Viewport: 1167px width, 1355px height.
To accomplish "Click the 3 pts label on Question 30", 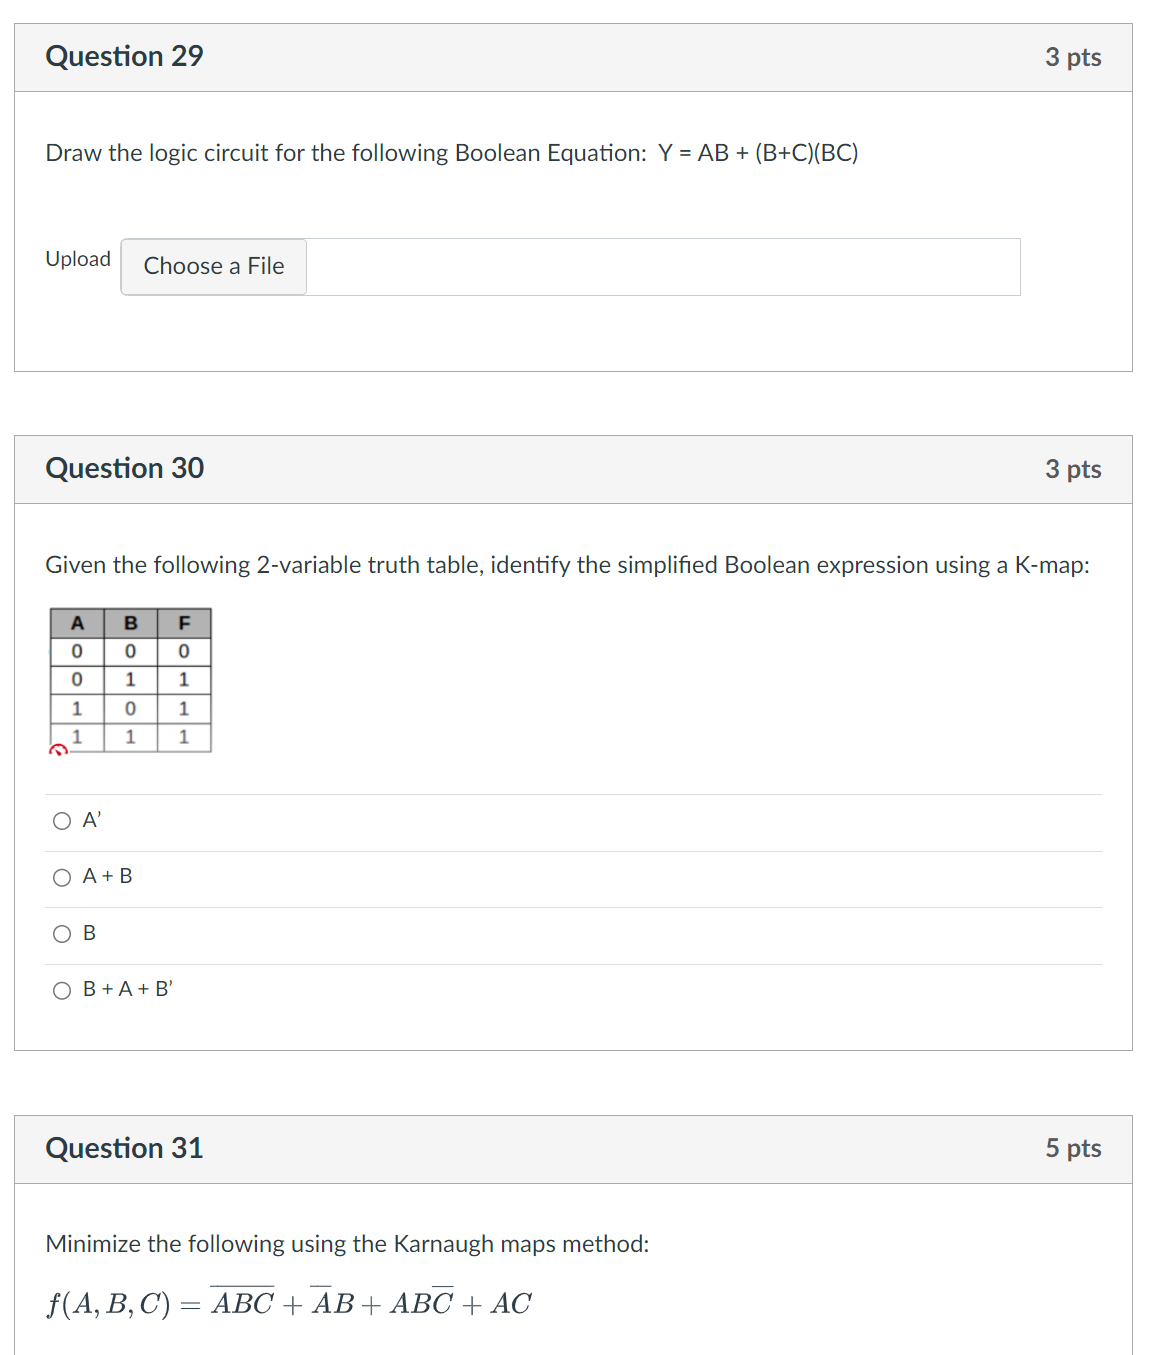I will [x=1075, y=467].
